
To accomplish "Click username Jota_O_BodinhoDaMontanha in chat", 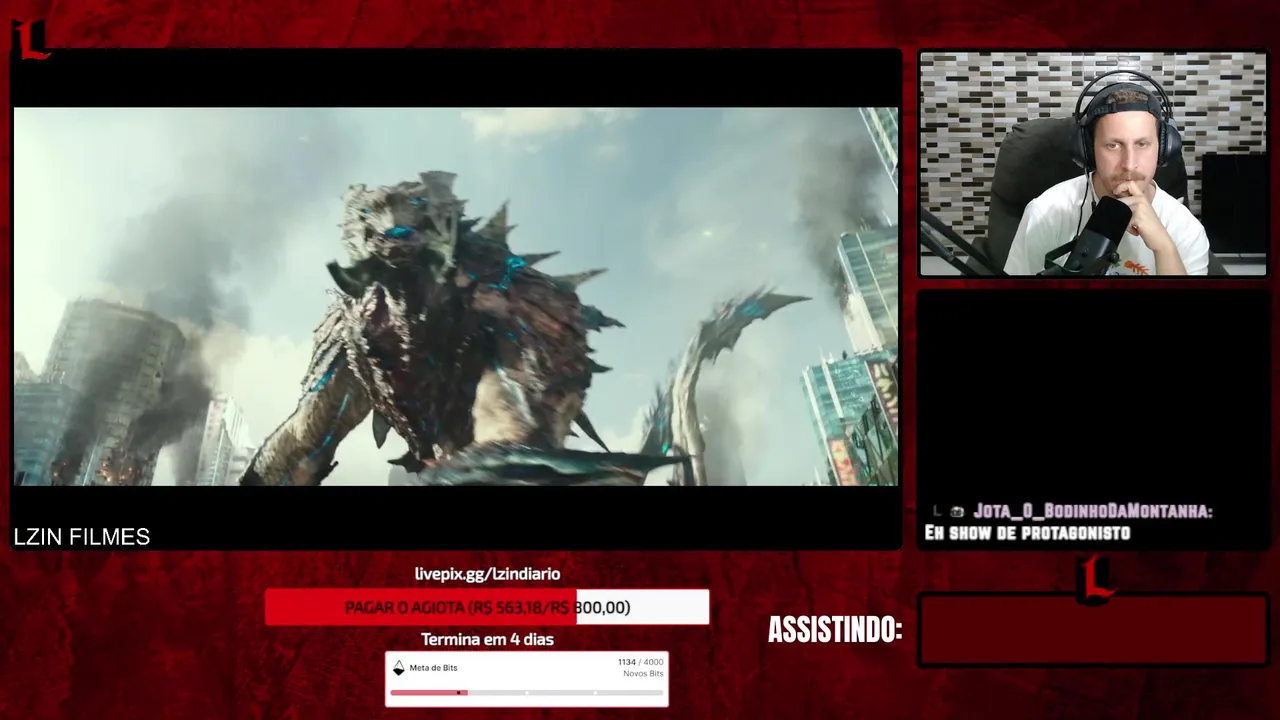I will (1093, 512).
